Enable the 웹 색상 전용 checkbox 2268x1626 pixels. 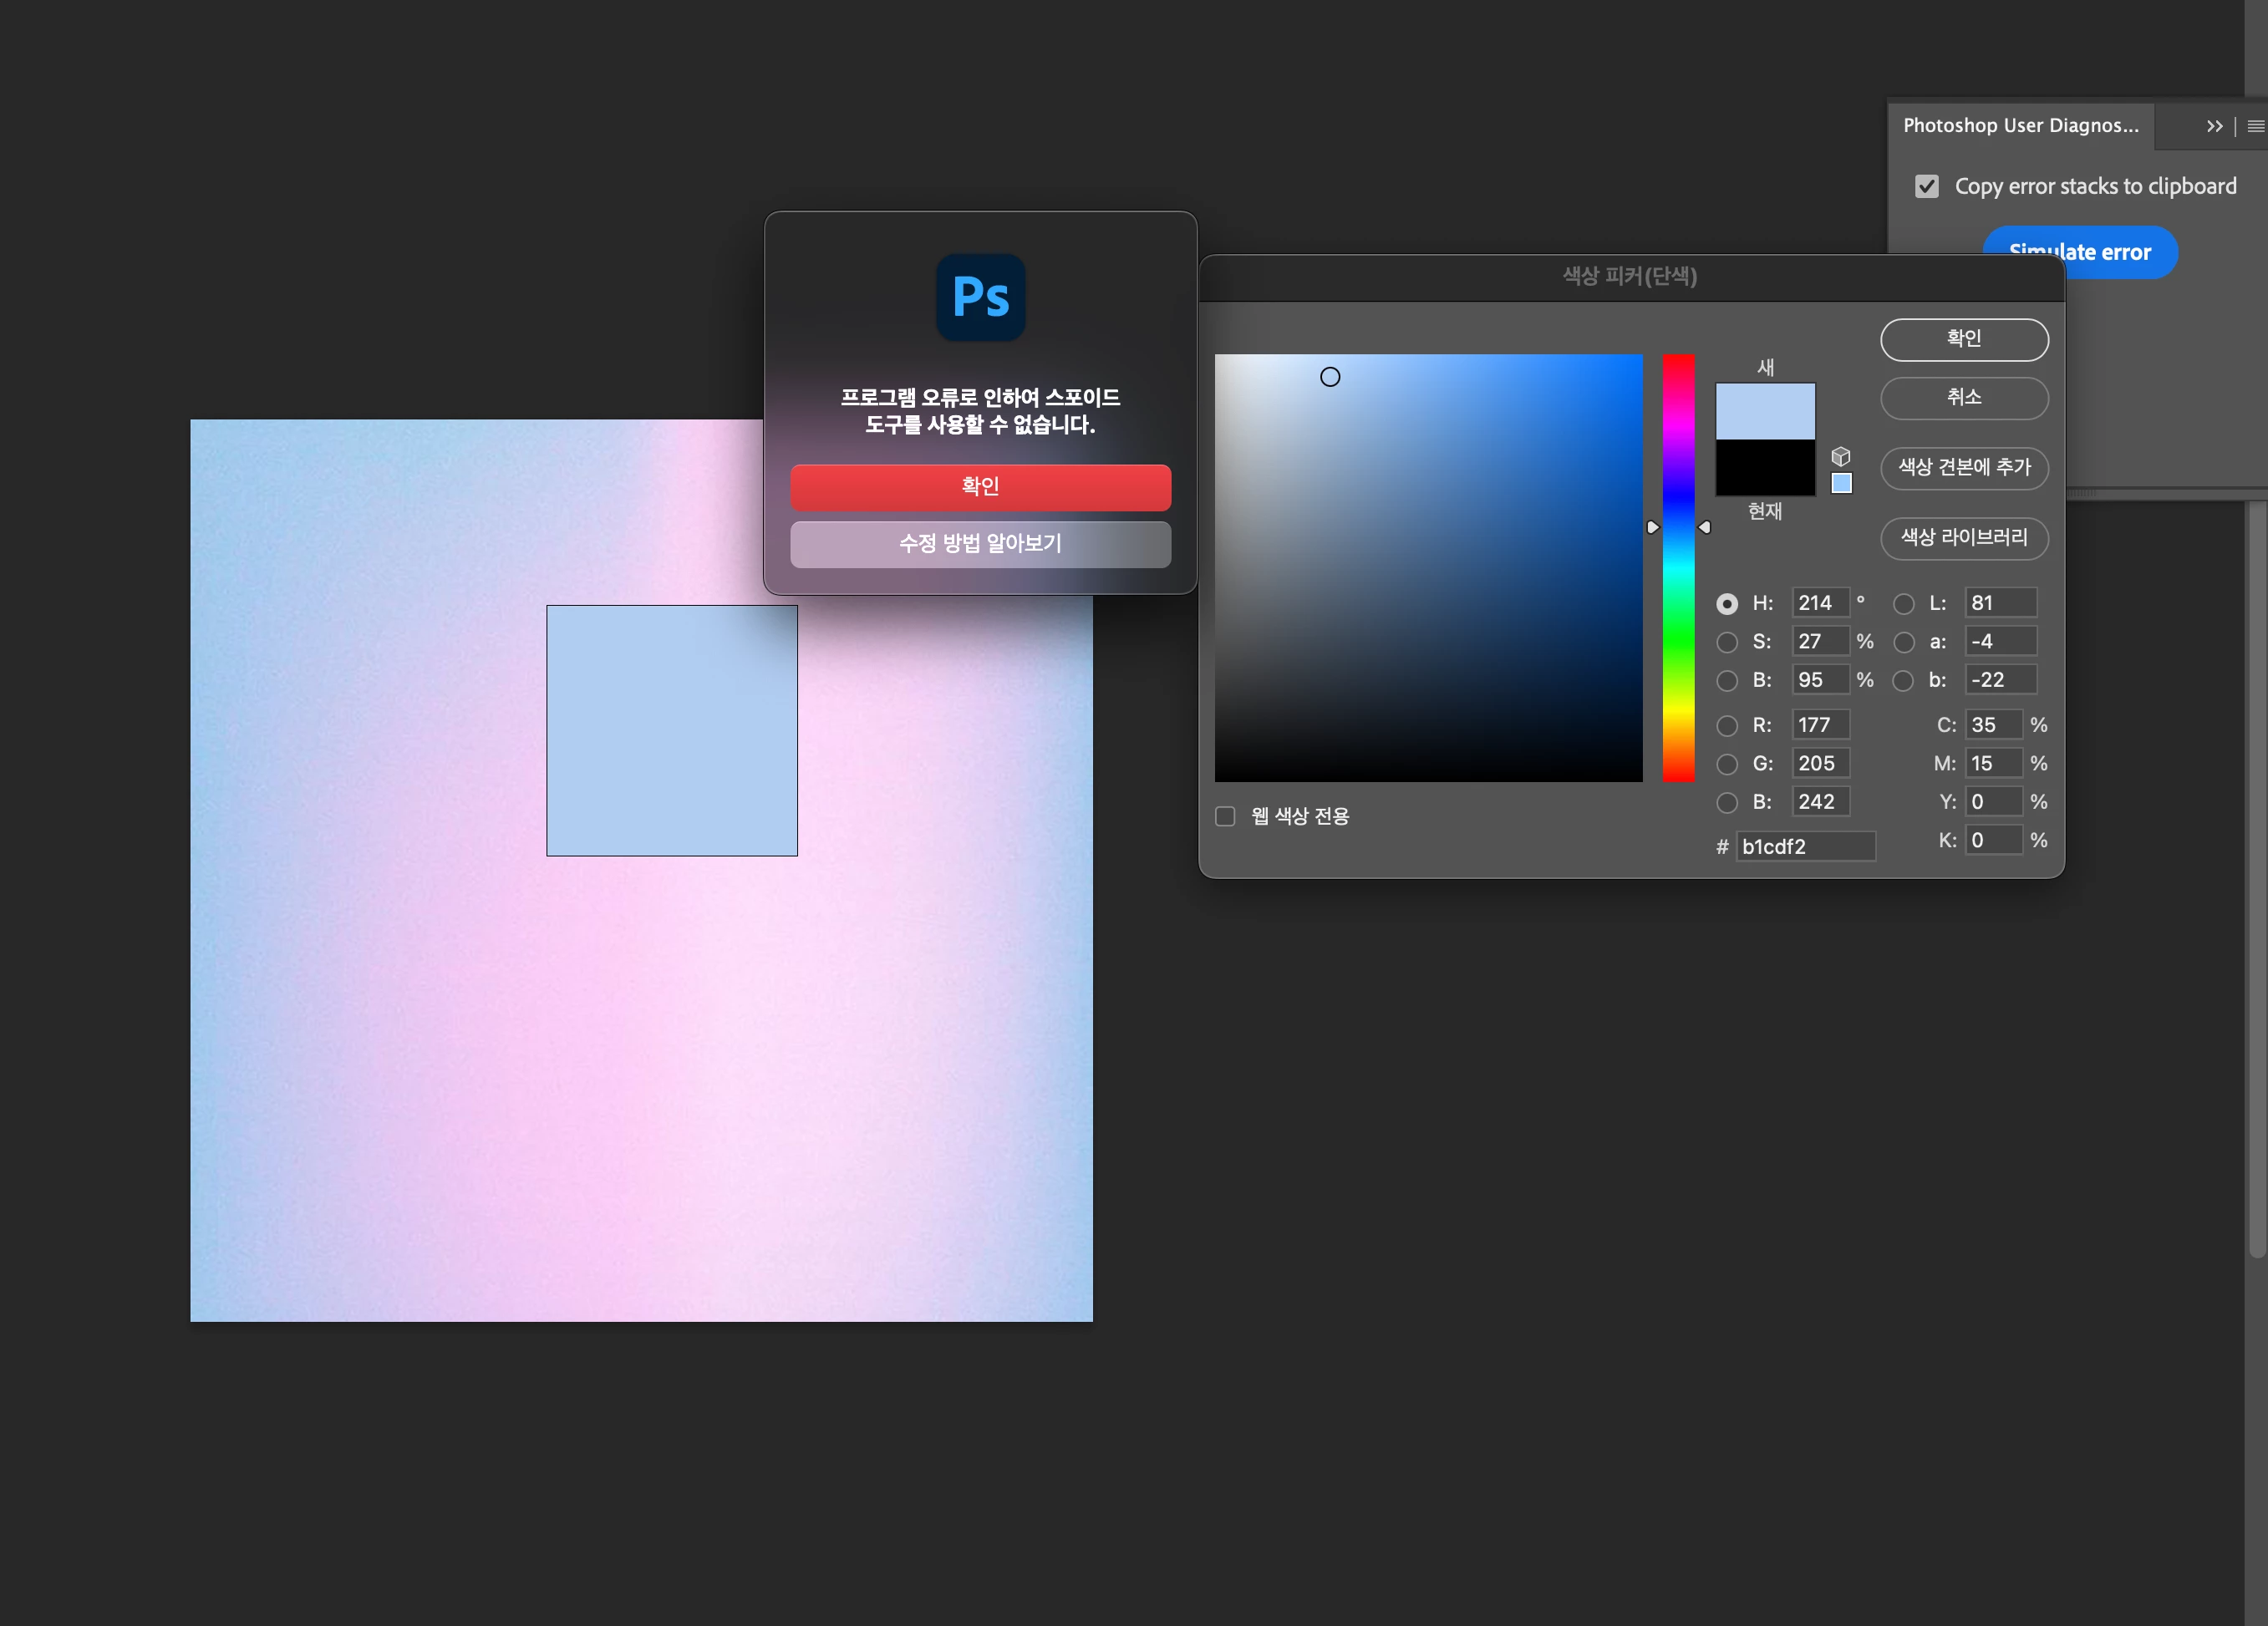(x=1225, y=816)
